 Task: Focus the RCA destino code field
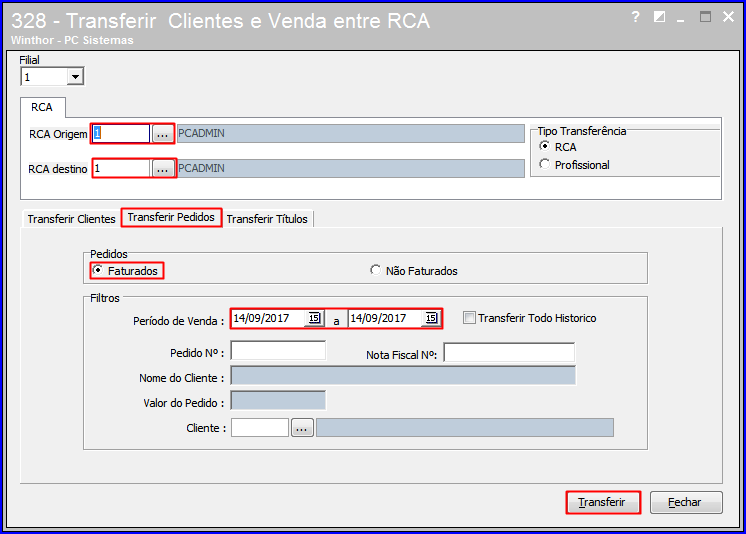(x=121, y=168)
